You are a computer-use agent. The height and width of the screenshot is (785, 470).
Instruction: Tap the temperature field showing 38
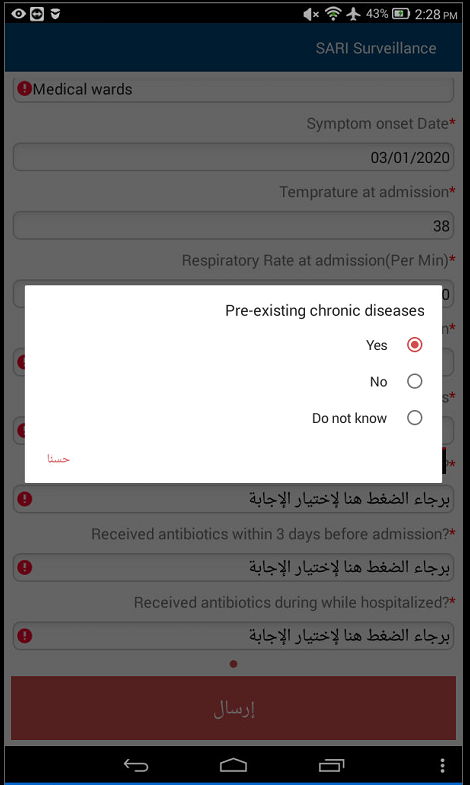point(233,226)
